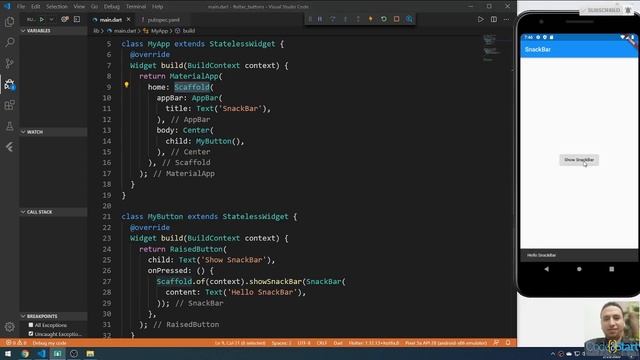Open Dart DevTools widget inspector icon
This screenshot has height=360, width=640.
click(x=409, y=19)
